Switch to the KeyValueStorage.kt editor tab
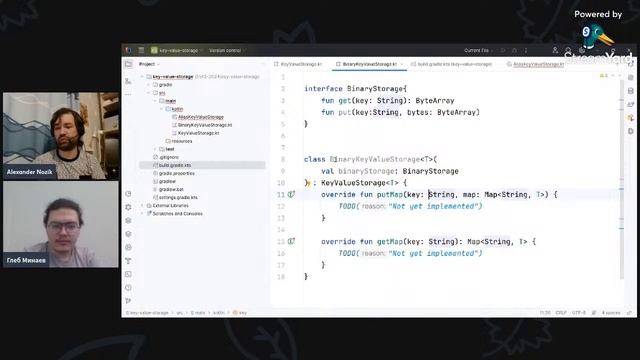The height and width of the screenshot is (360, 640). coord(298,64)
